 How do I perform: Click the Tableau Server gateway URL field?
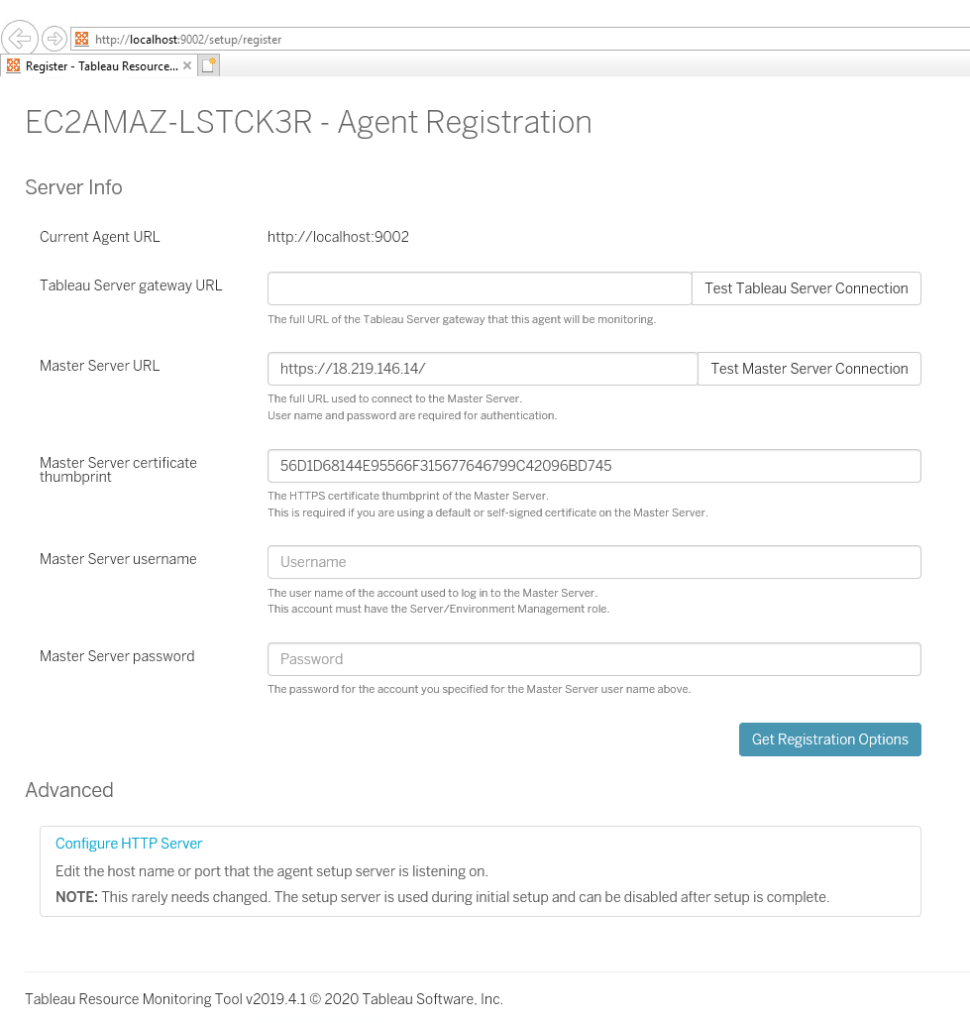[x=479, y=288]
